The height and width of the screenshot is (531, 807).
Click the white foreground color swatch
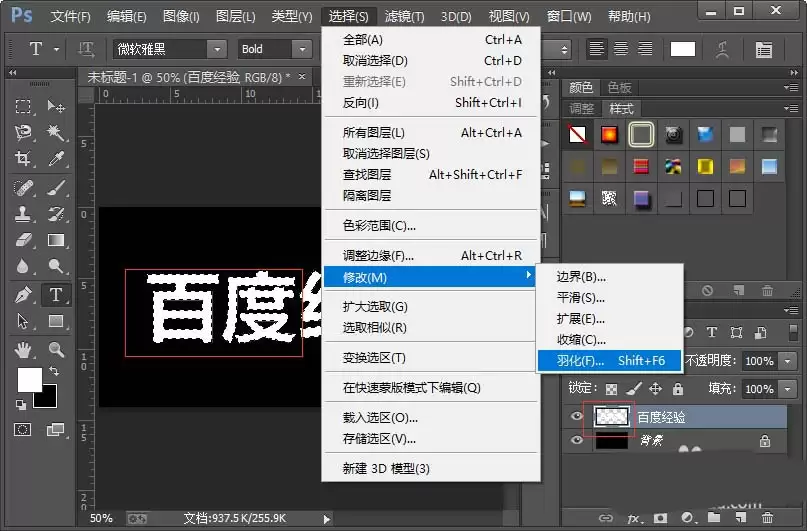click(x=29, y=380)
